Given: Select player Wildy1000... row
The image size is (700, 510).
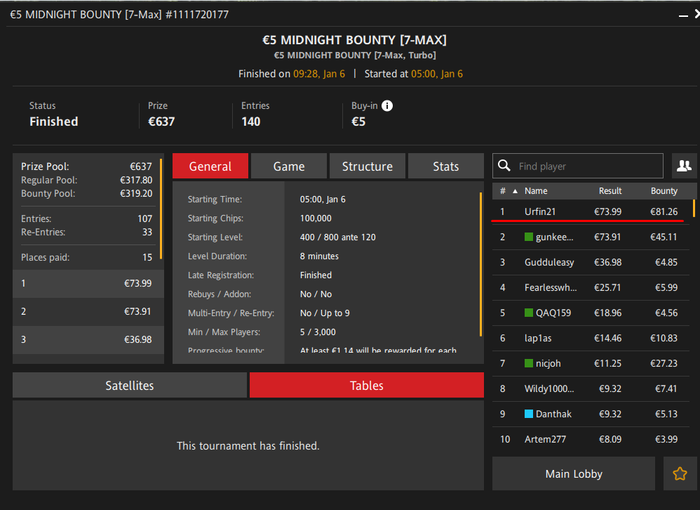Looking at the screenshot, I should 591,389.
